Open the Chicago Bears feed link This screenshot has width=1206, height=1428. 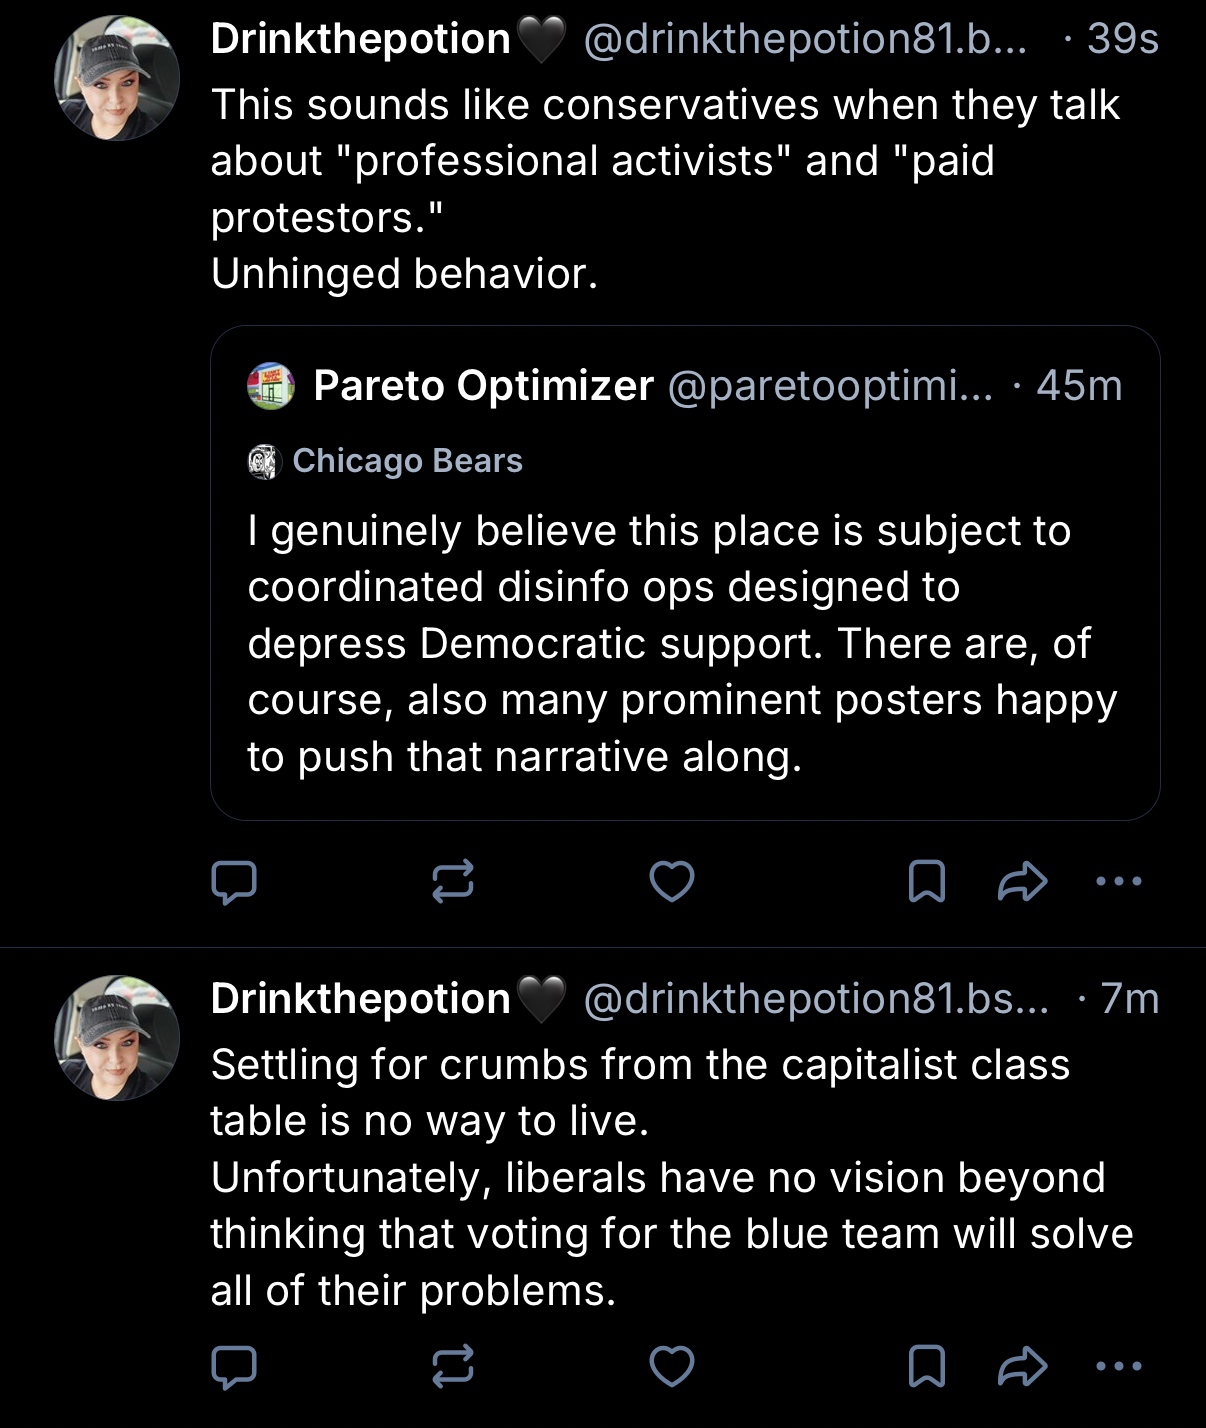[406, 461]
